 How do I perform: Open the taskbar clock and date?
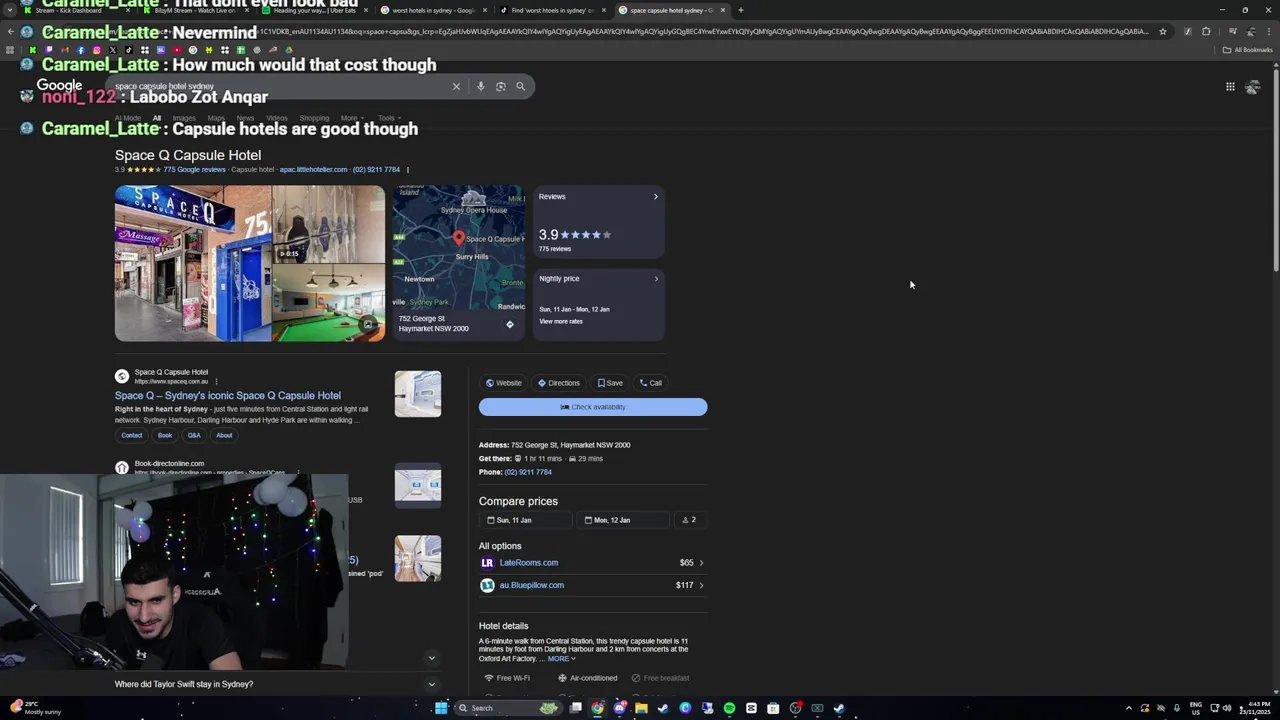[x=1255, y=708]
